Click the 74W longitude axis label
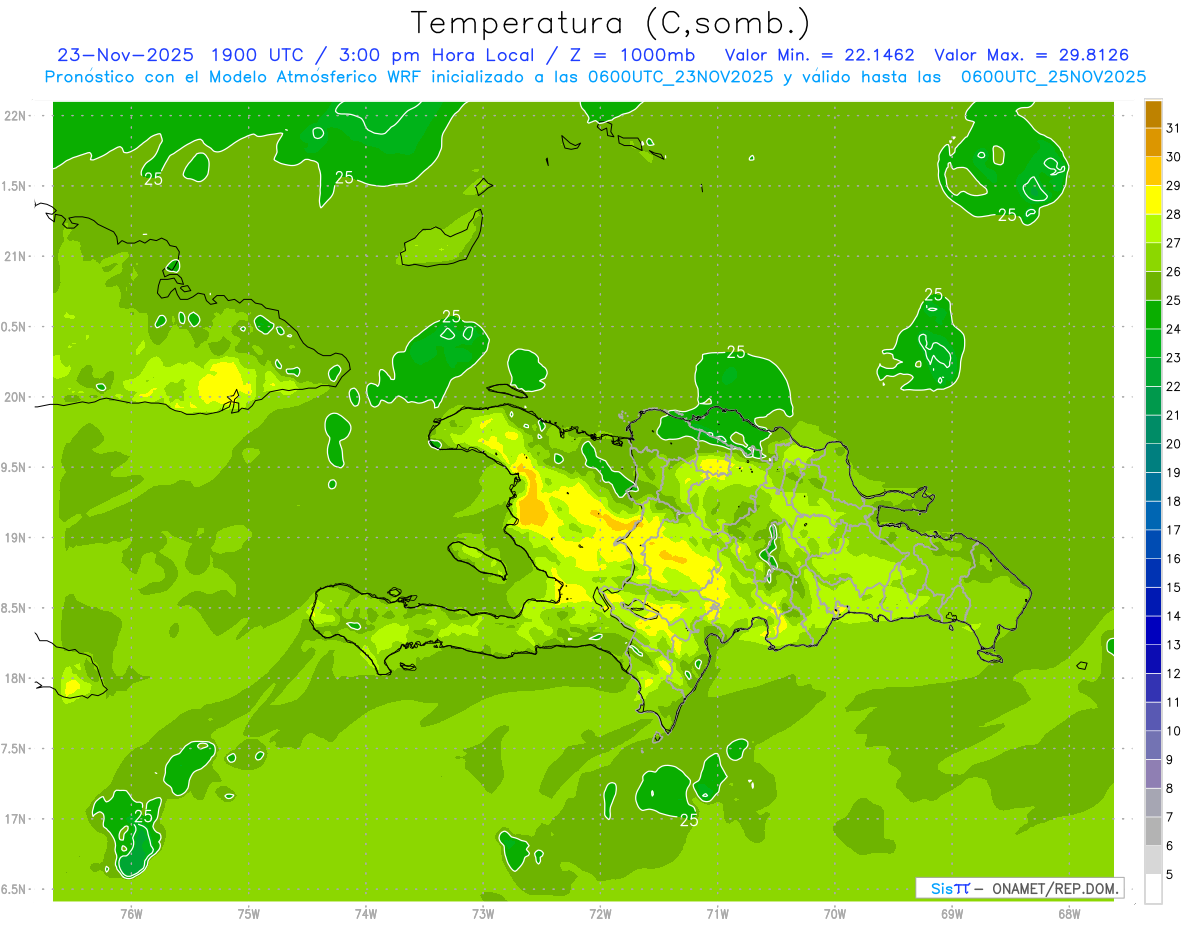 tap(366, 913)
